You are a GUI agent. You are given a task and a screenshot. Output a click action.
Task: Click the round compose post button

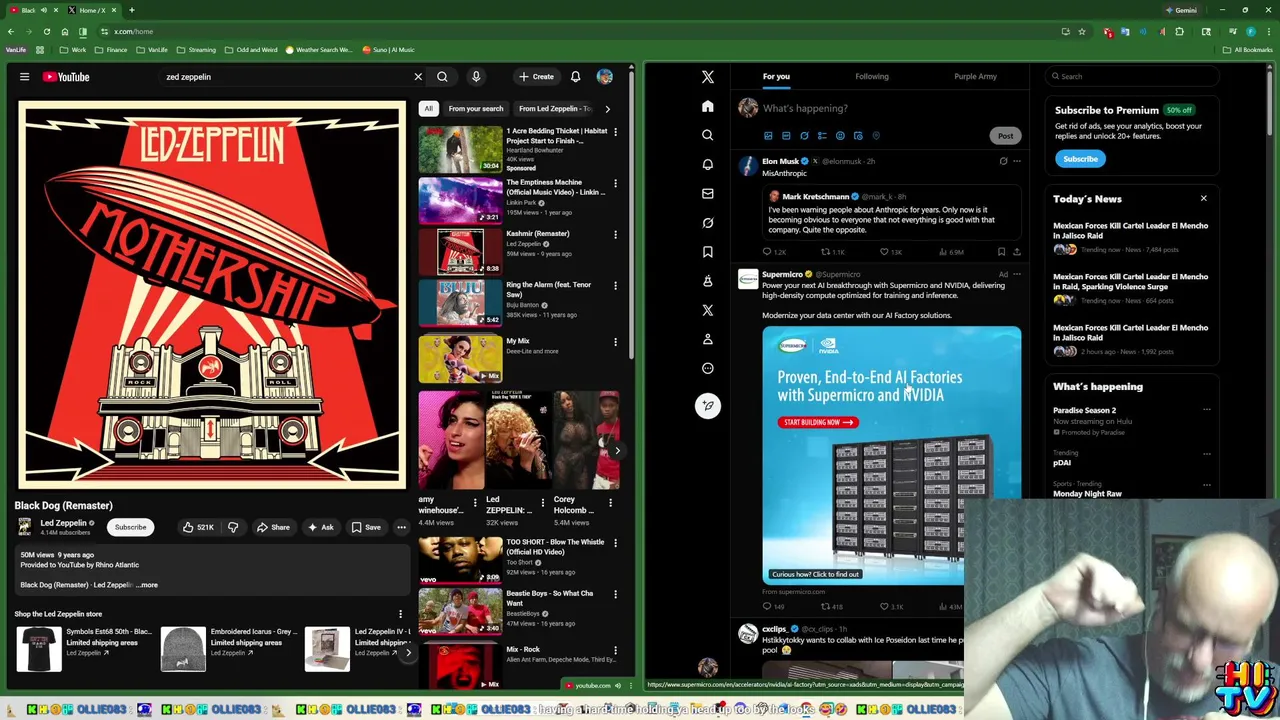pos(707,405)
